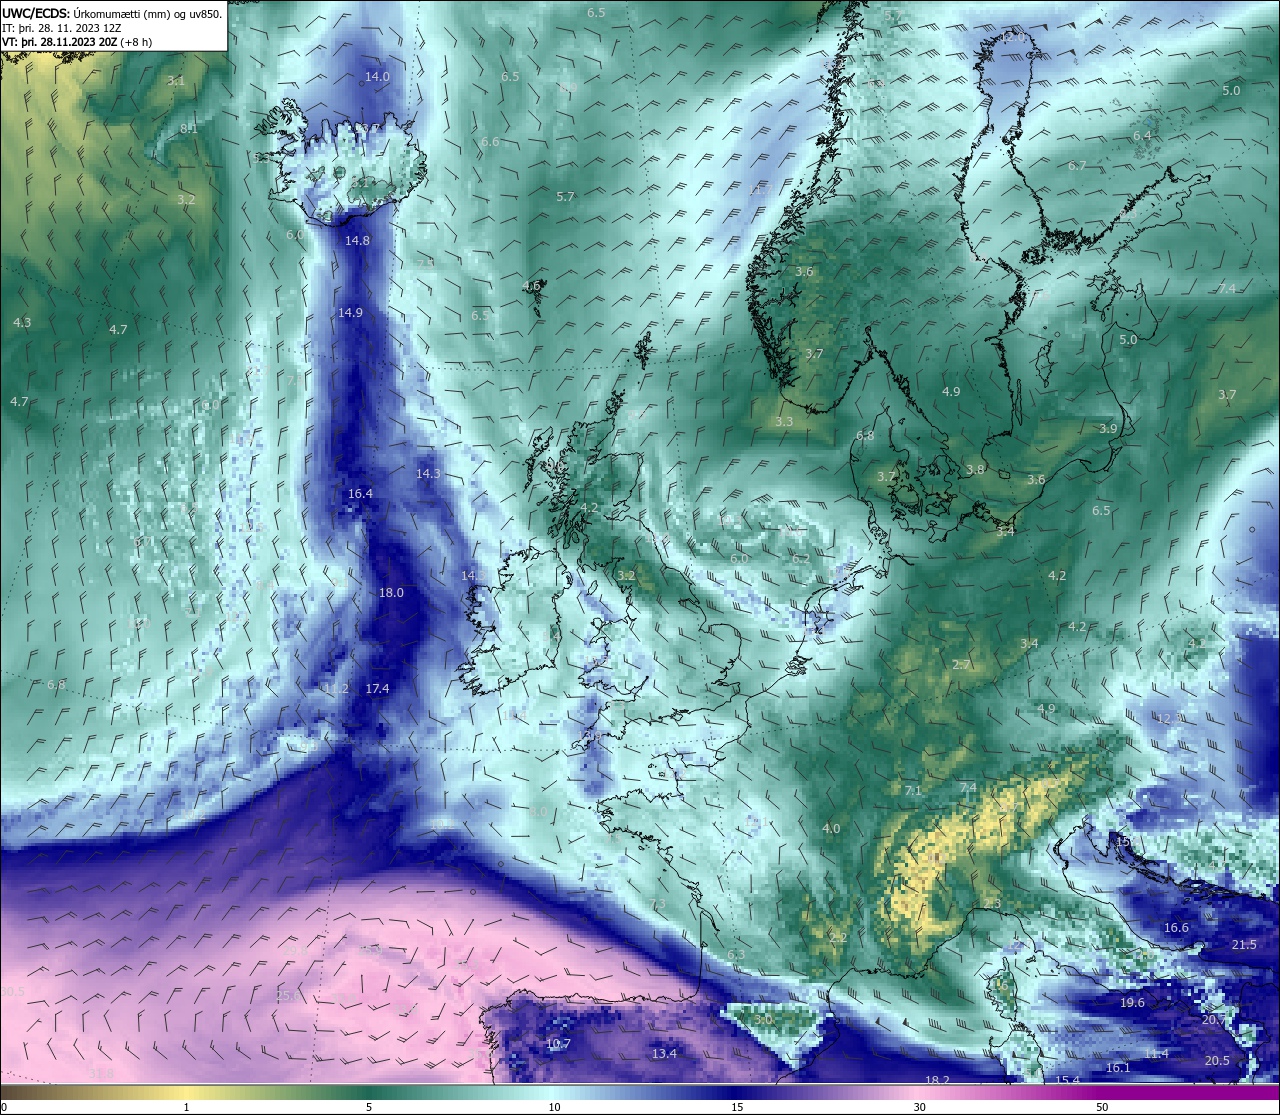Click the 5 tick on the color scale
Viewport: 1280px width, 1115px height.
click(369, 1107)
